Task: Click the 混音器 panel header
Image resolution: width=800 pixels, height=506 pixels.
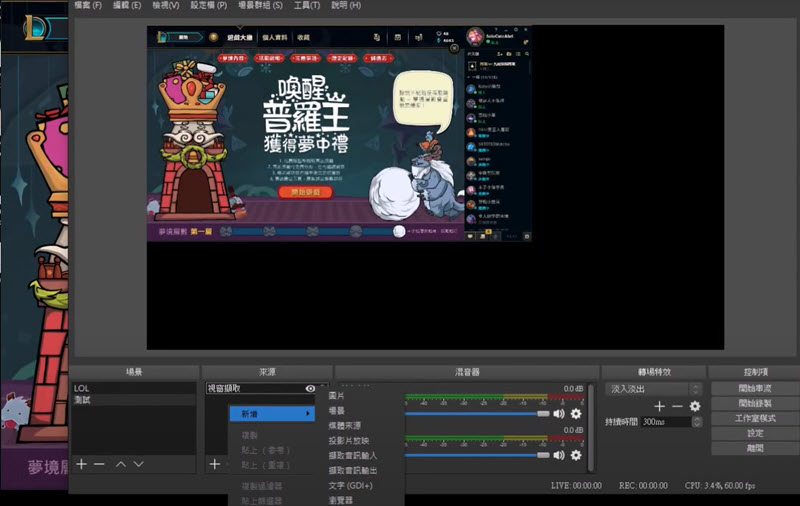Action: tap(467, 372)
